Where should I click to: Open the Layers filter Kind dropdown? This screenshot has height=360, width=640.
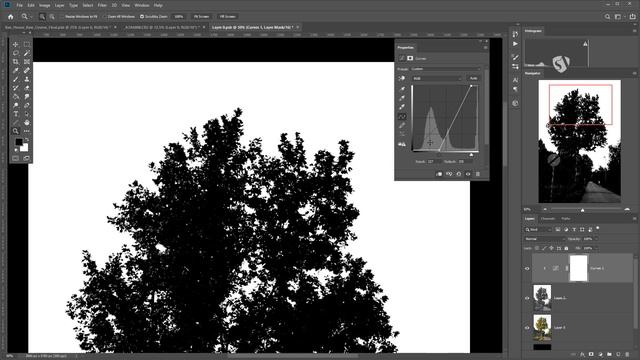point(539,230)
